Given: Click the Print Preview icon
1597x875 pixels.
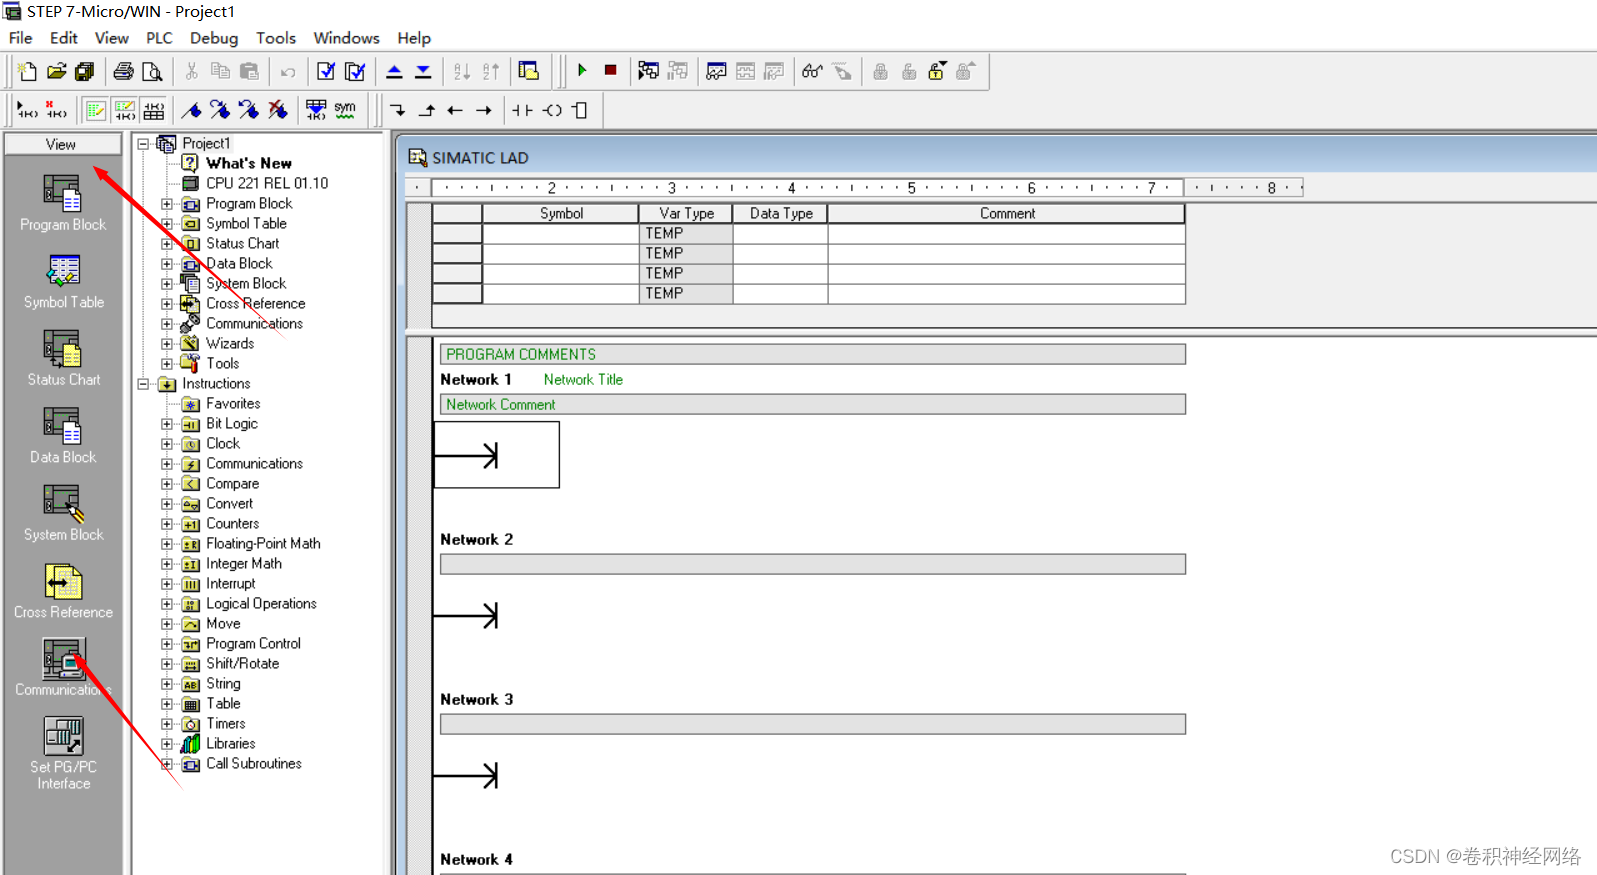Looking at the screenshot, I should pyautogui.click(x=152, y=71).
